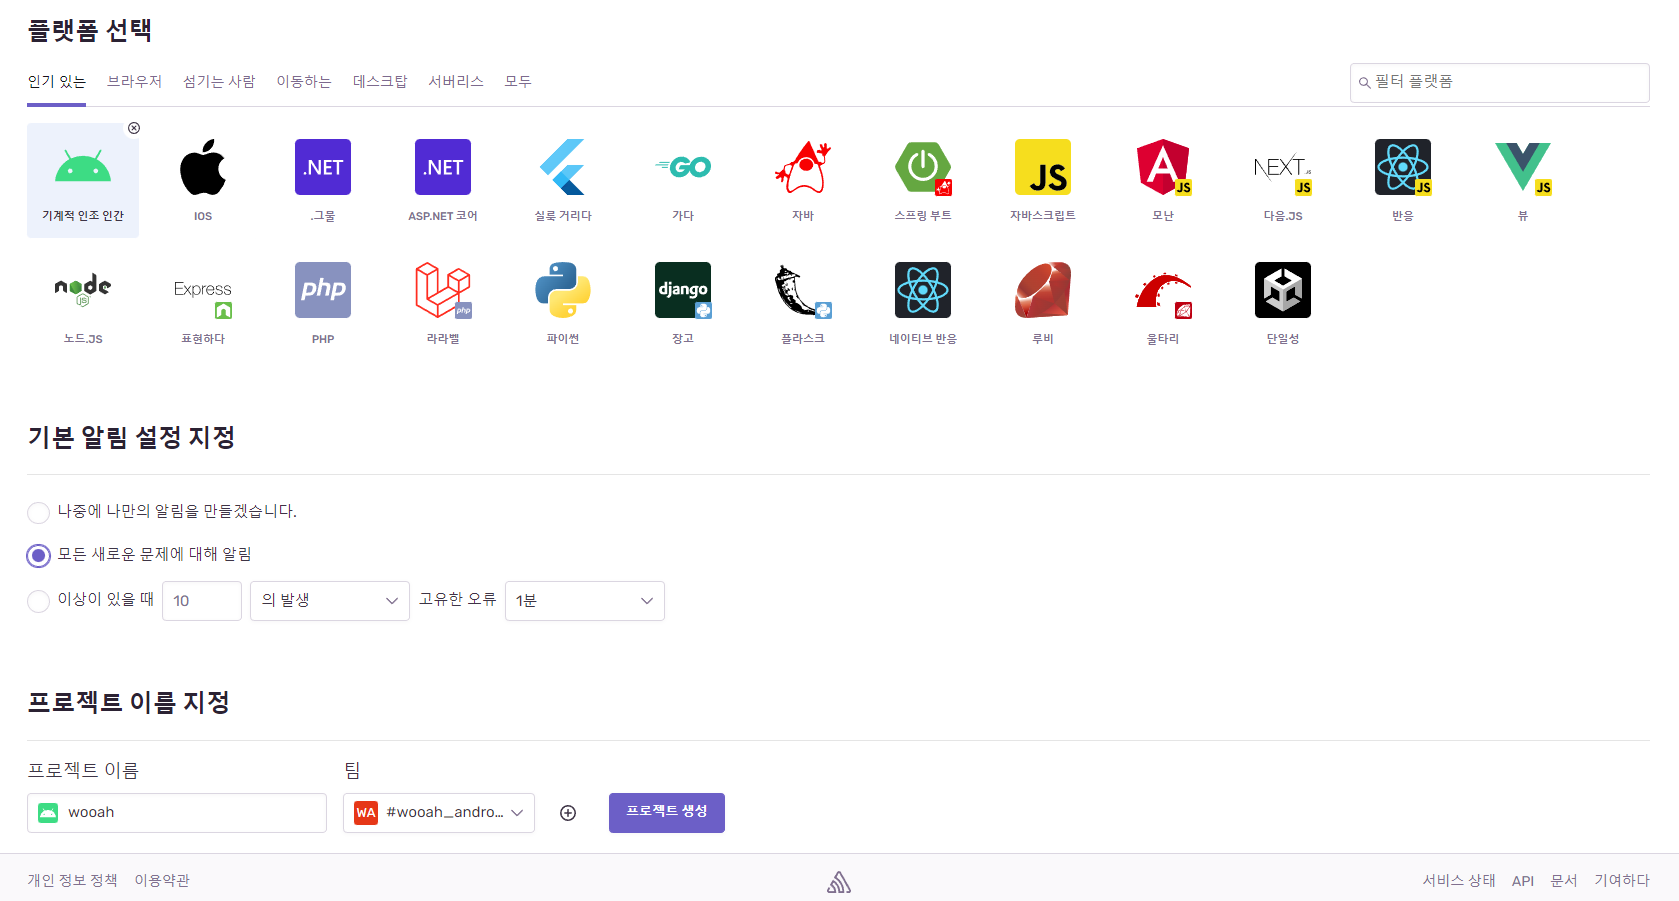This screenshot has height=901, width=1679.
Task: Open the '1분' time interval dropdown
Action: click(585, 600)
